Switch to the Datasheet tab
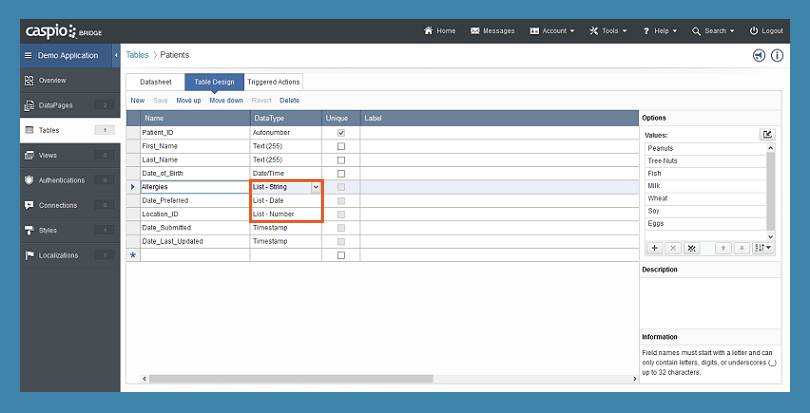 [x=155, y=82]
